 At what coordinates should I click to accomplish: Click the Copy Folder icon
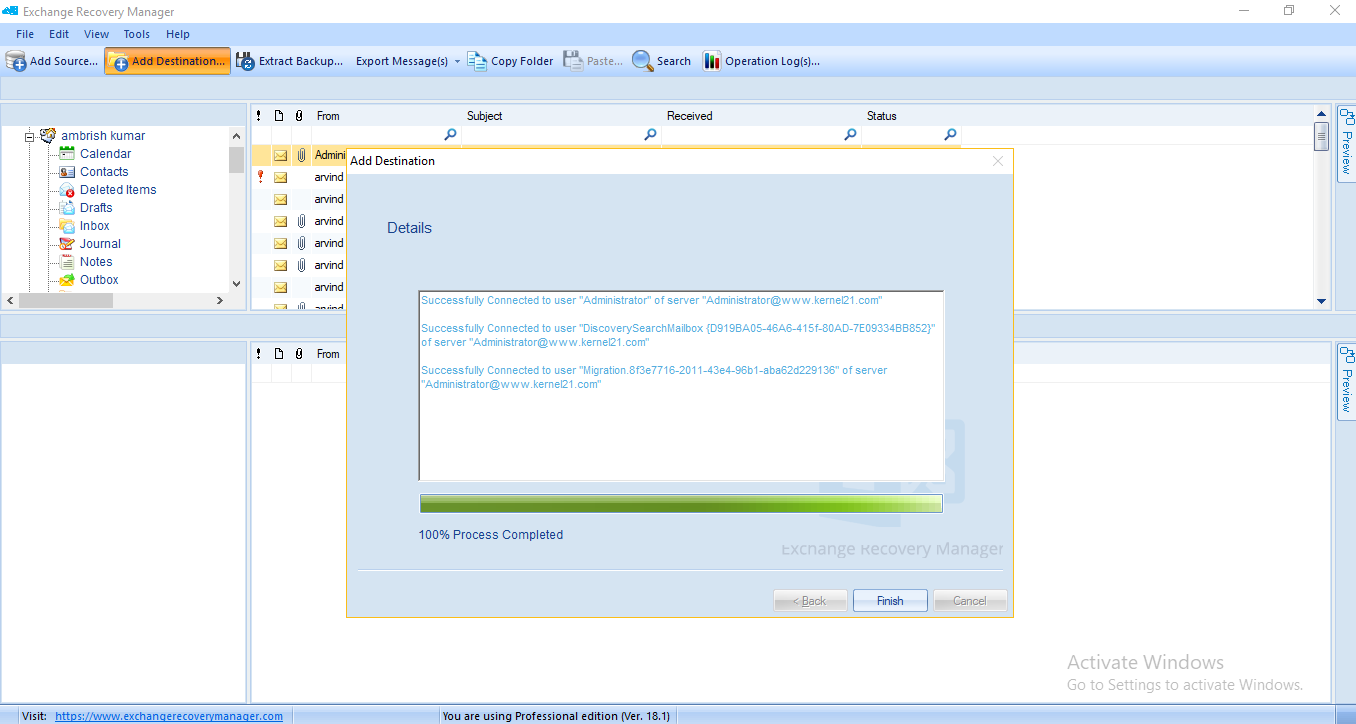[x=477, y=61]
